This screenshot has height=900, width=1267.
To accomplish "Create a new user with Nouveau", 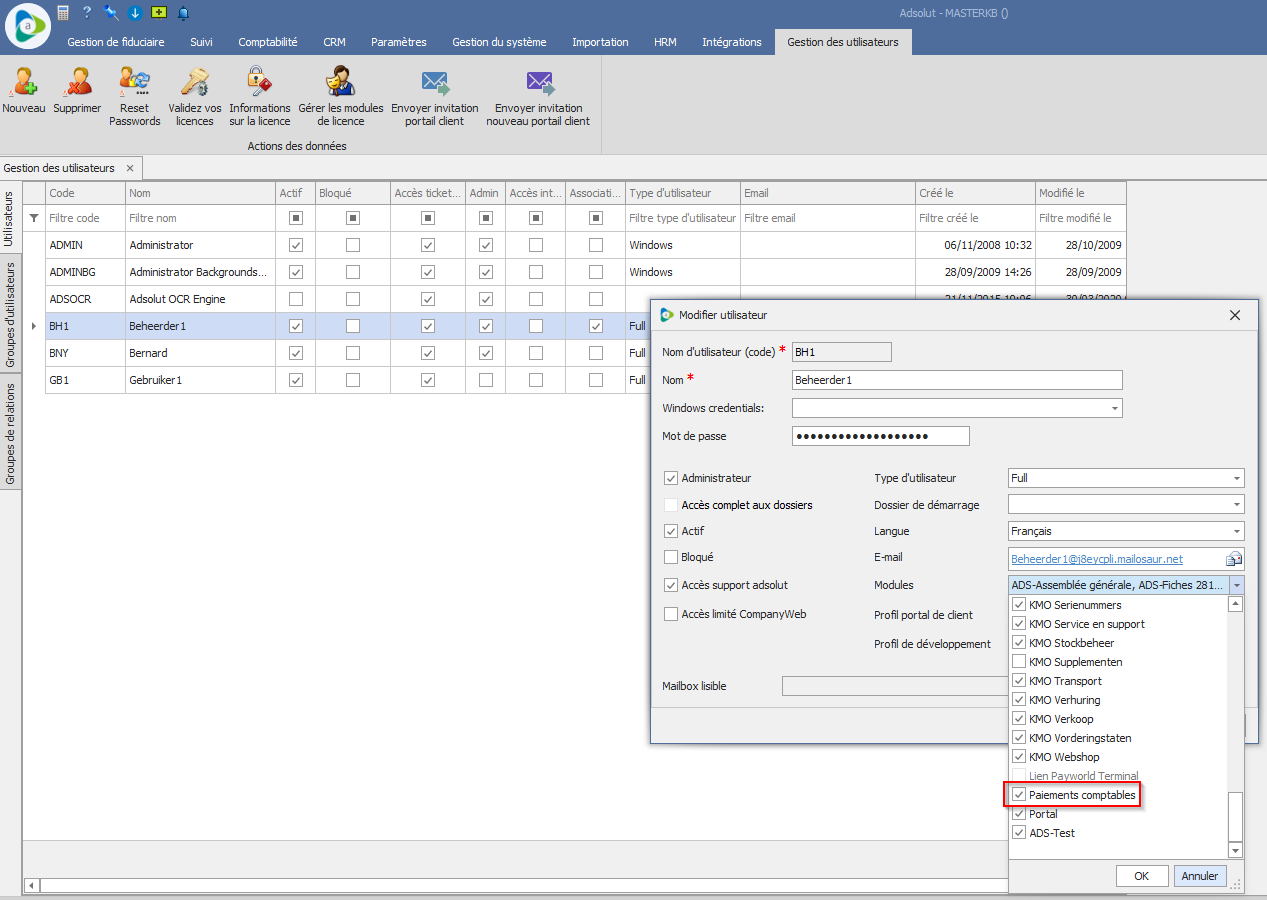I will click(24, 90).
